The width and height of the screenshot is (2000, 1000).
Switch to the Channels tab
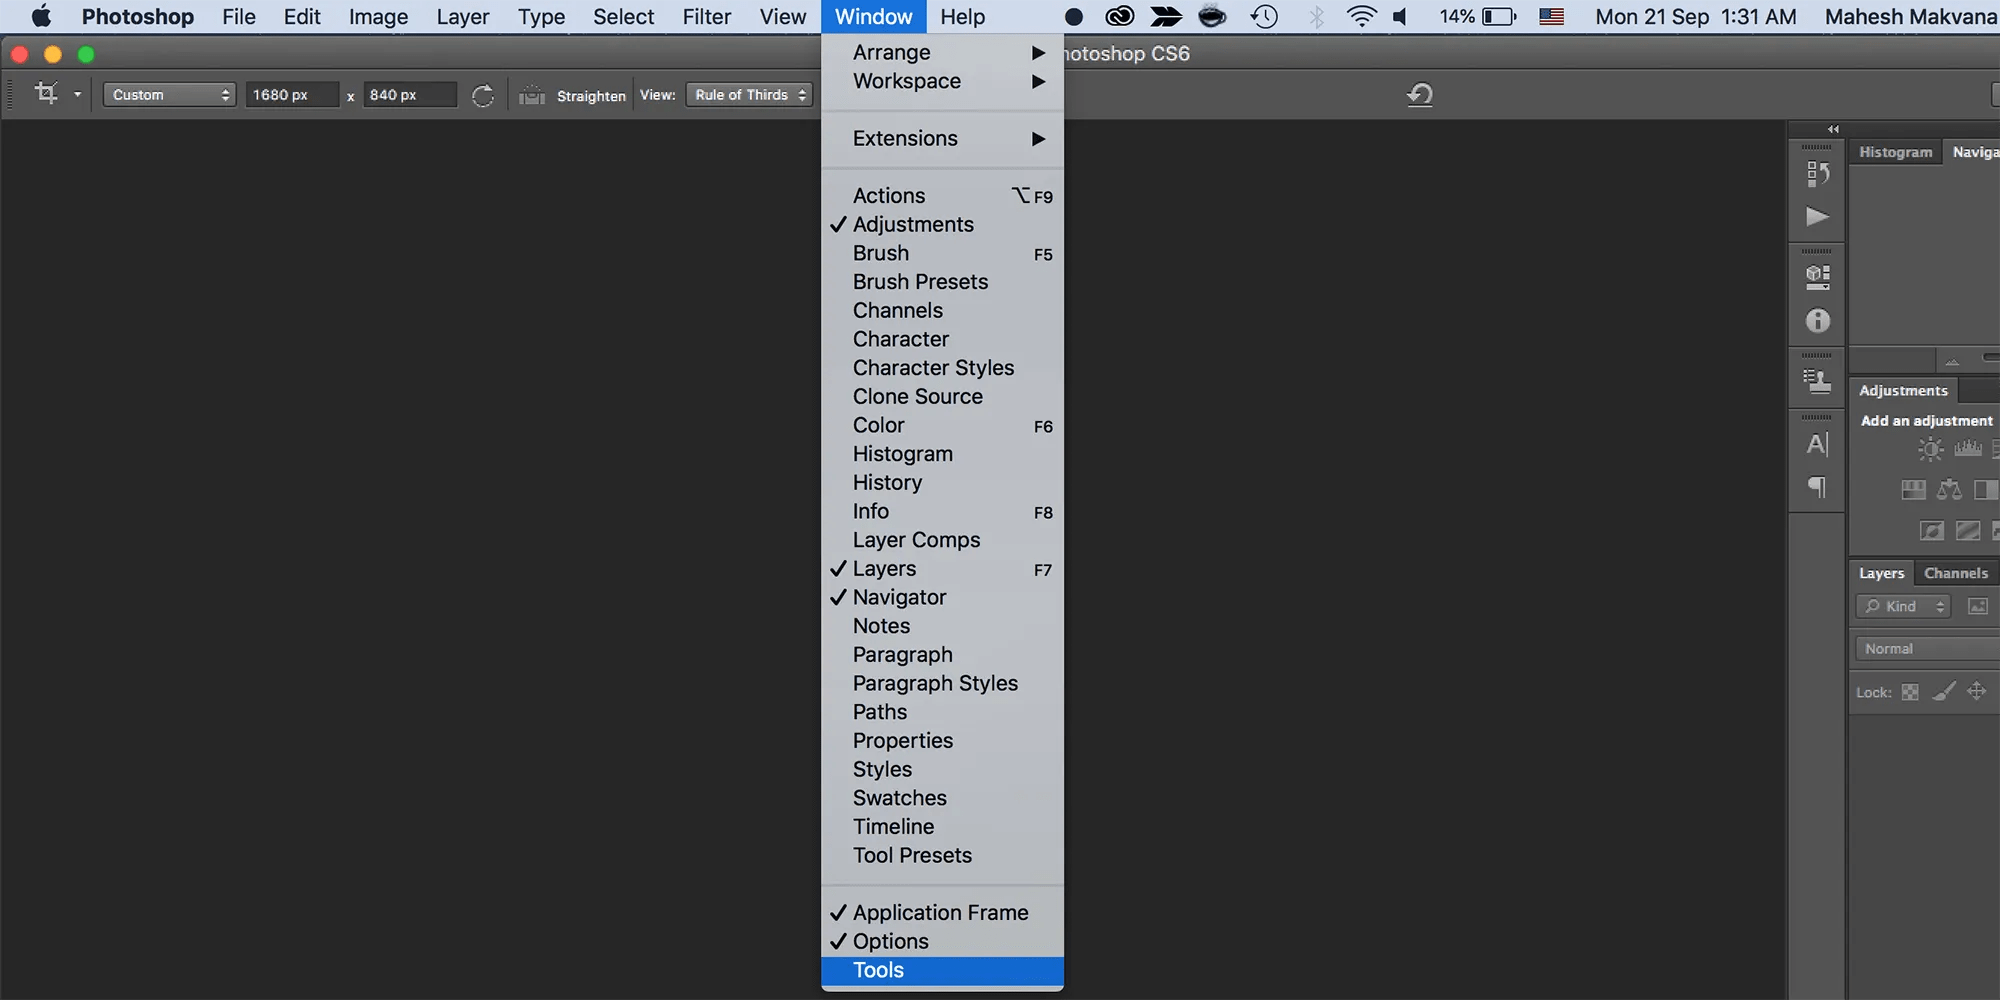(1956, 572)
